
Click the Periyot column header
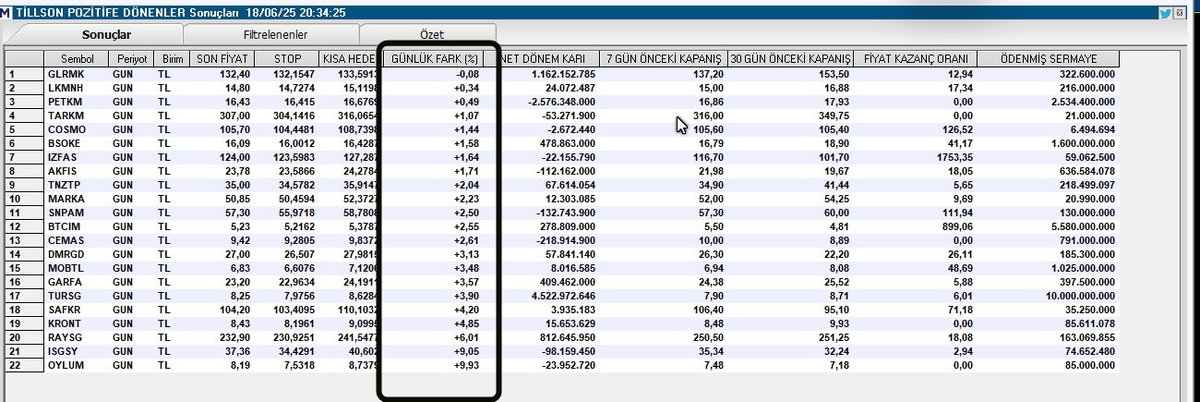point(130,59)
